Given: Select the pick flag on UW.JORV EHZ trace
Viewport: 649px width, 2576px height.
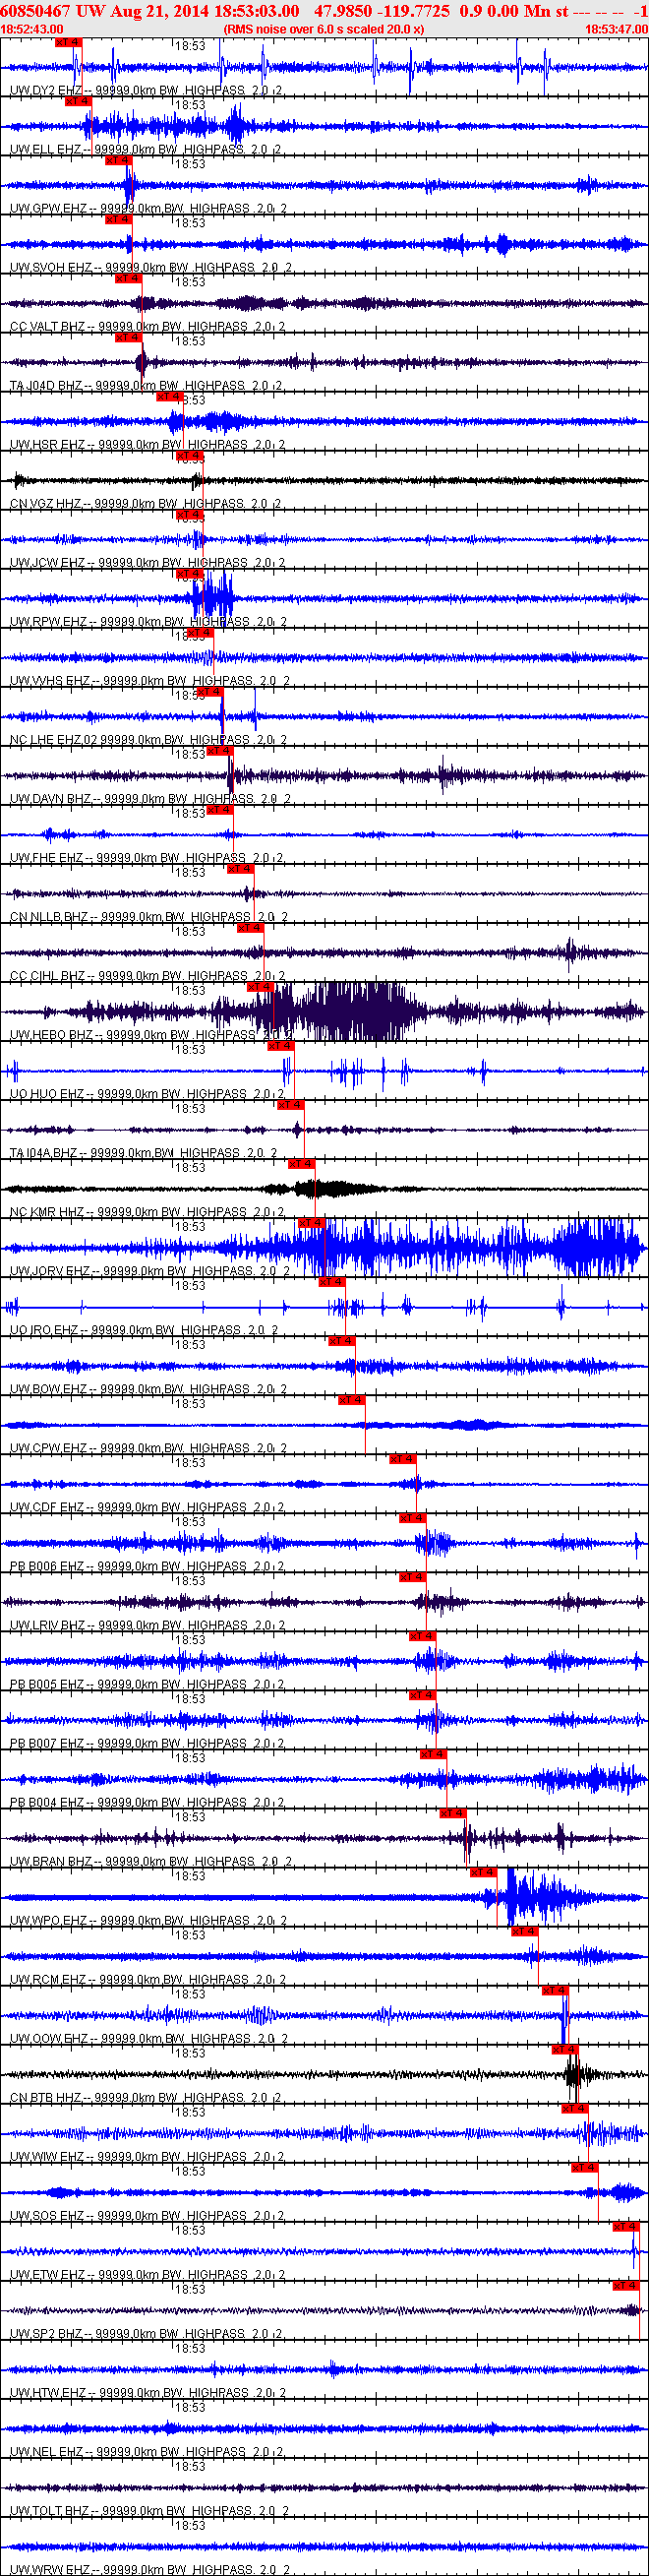Looking at the screenshot, I should (x=311, y=1222).
